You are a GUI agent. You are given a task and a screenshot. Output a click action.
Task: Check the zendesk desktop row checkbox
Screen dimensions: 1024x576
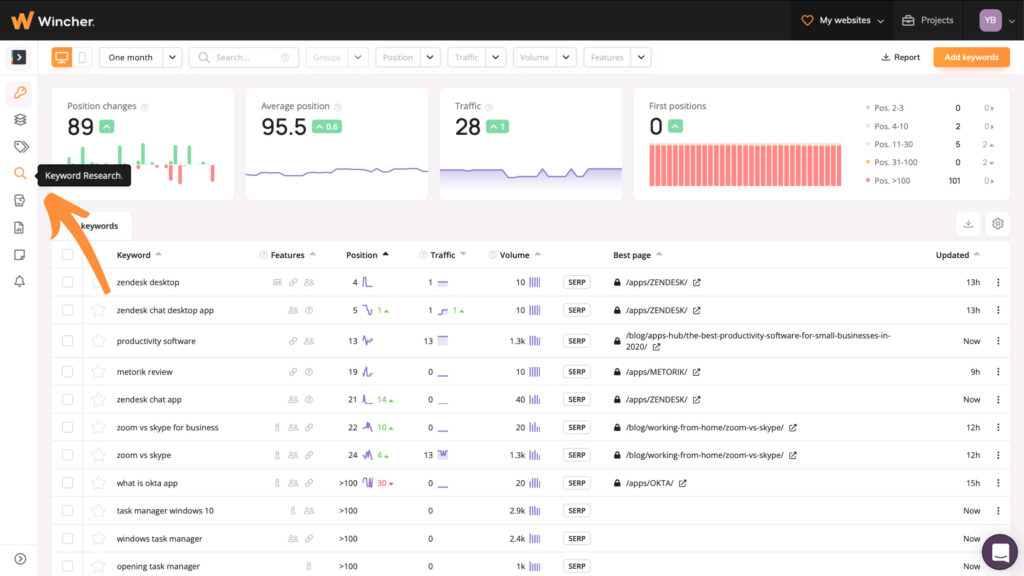67,282
